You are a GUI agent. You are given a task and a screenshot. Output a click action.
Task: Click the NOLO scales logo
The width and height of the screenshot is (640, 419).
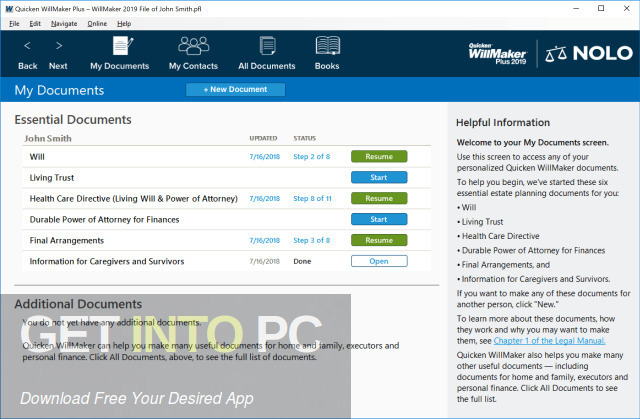click(x=589, y=53)
